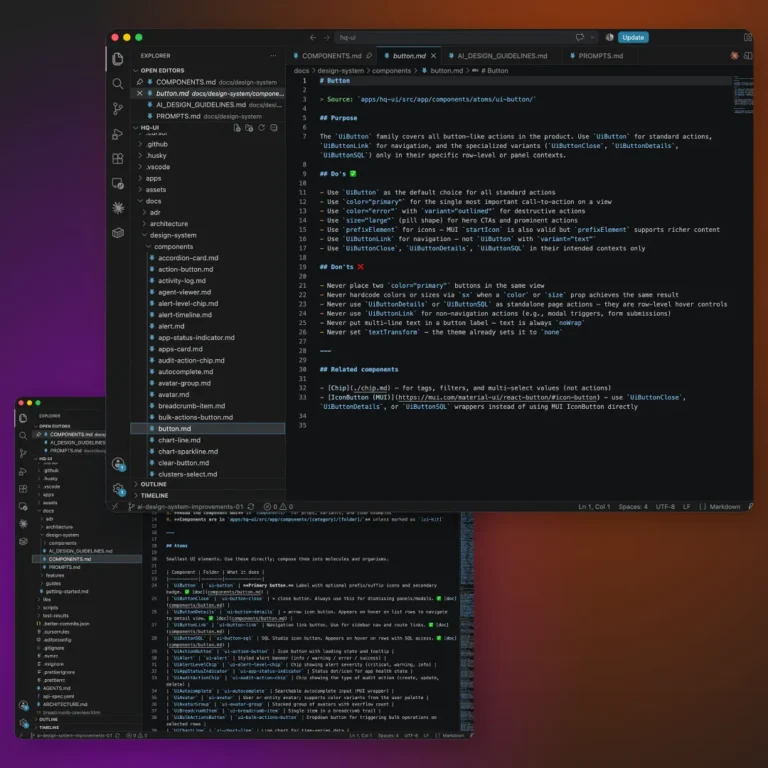Image resolution: width=768 pixels, height=768 pixels.
Task: Change the Markdown language mode in front status bar
Action: [x=725, y=506]
